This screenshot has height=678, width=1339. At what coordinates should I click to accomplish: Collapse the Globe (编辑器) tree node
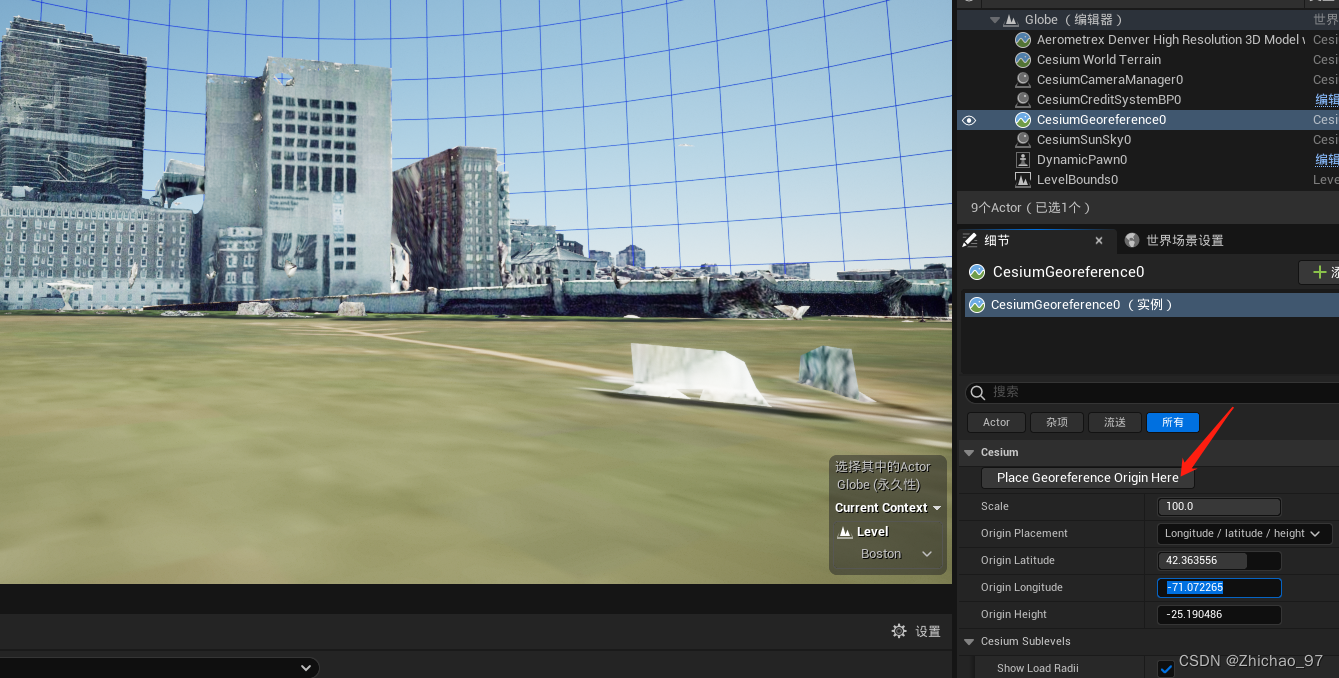pyautogui.click(x=994, y=20)
